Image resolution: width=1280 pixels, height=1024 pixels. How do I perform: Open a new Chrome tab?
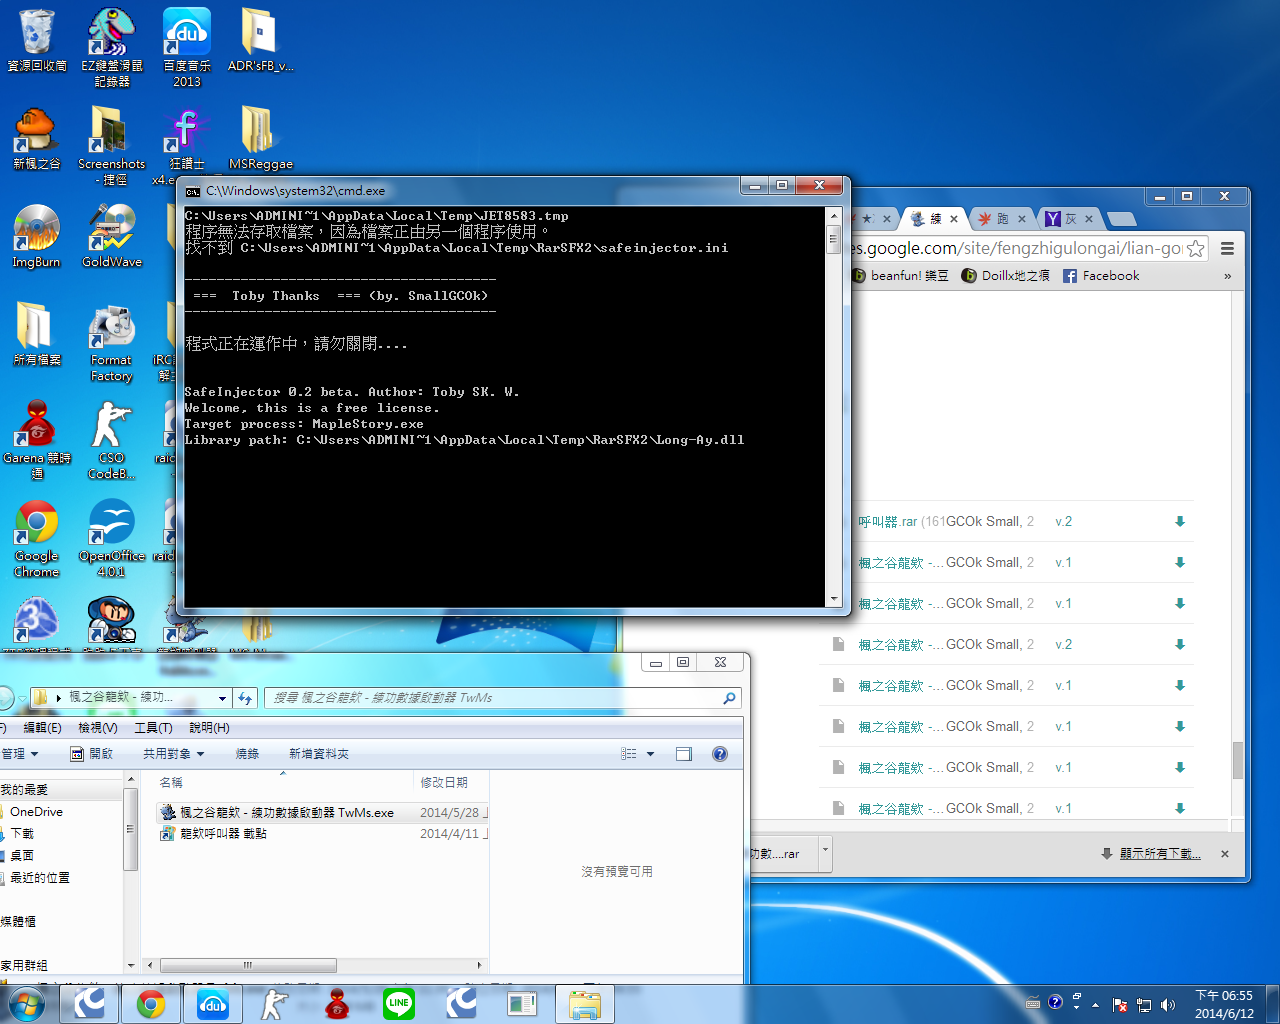1122,219
